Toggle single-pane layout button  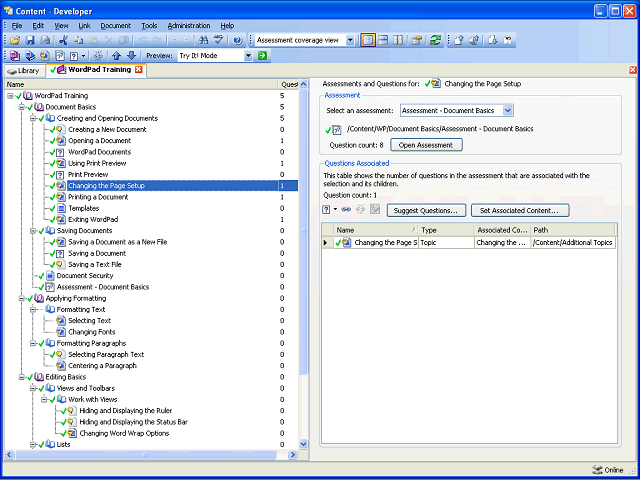pyautogui.click(x=368, y=40)
